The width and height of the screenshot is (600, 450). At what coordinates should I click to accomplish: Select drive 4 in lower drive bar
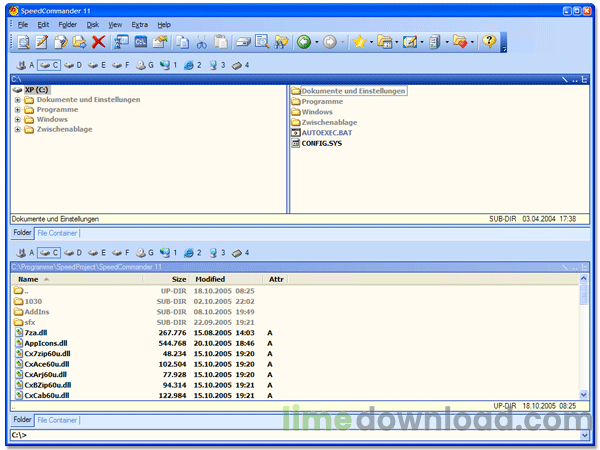[x=241, y=253]
